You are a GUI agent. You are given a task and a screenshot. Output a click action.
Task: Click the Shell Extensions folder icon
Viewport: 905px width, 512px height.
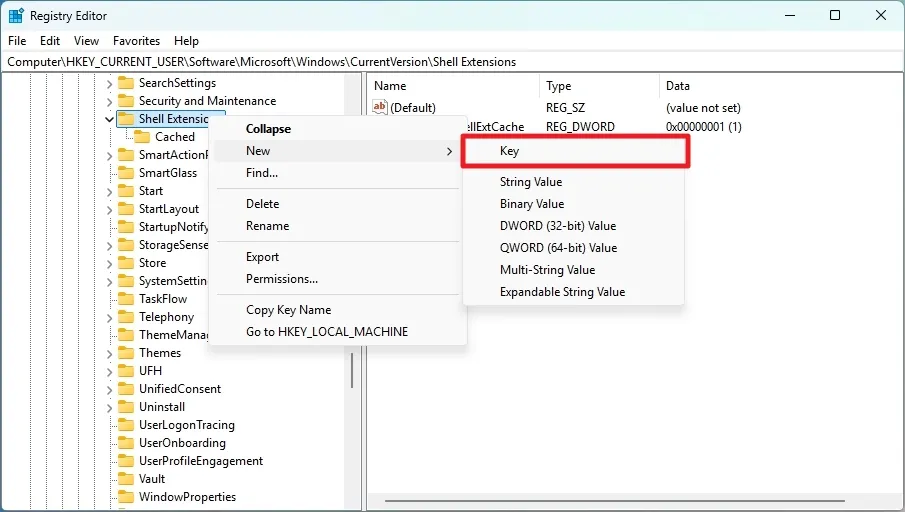[126, 119]
